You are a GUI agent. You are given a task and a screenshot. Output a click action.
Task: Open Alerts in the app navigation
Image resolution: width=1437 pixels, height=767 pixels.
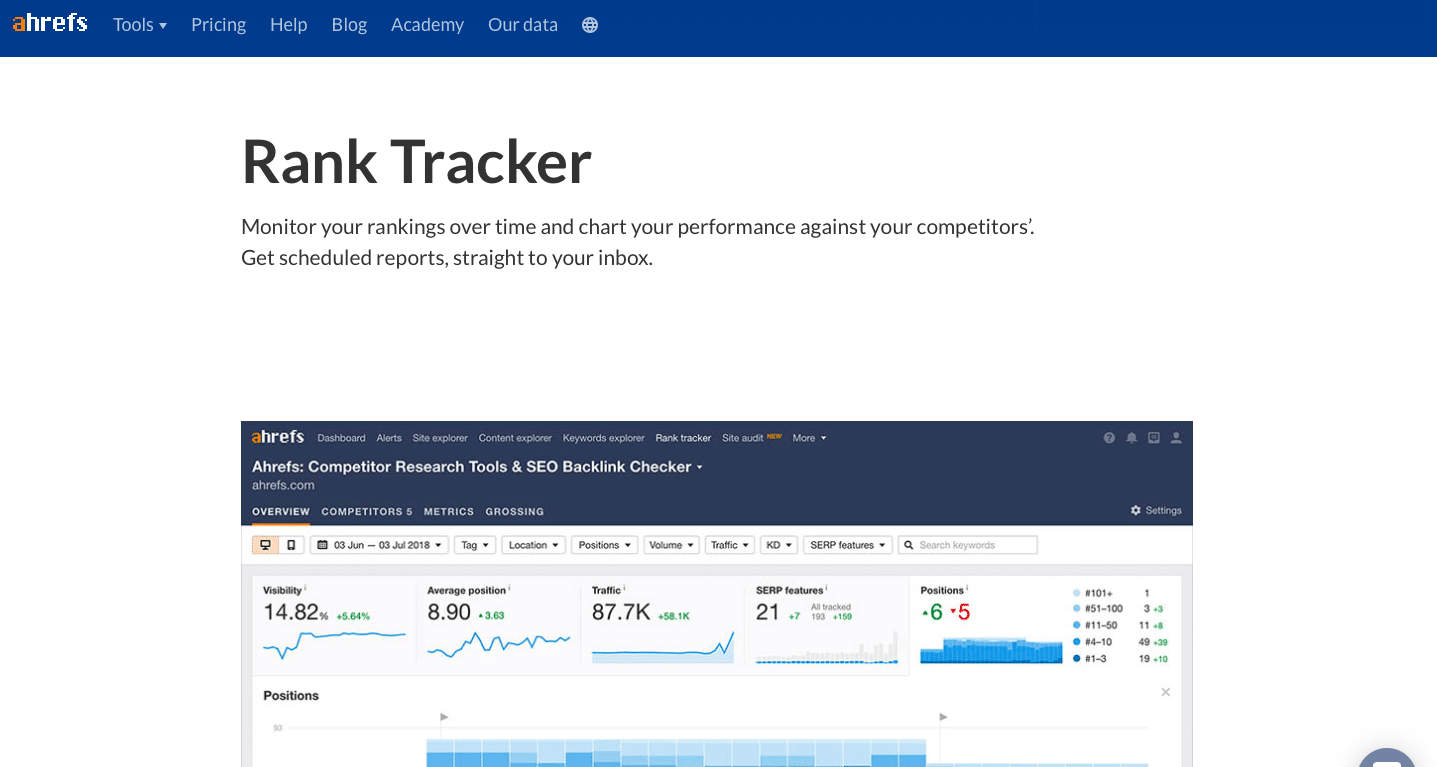click(x=389, y=438)
